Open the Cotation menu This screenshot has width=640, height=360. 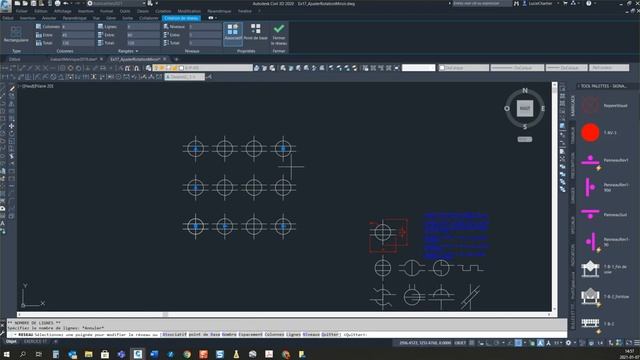[163, 11]
